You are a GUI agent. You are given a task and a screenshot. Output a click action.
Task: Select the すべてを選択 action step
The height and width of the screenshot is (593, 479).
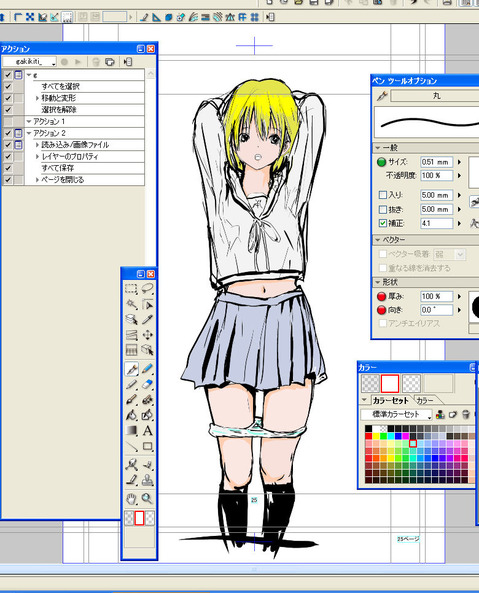(x=60, y=87)
